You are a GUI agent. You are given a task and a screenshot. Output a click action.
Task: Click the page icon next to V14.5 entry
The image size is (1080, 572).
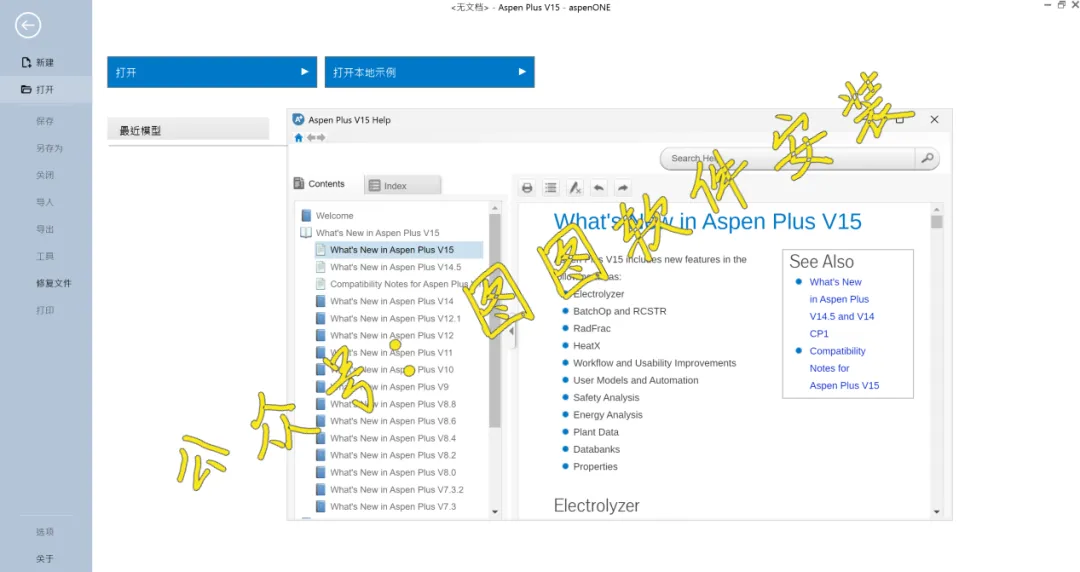(x=320, y=267)
